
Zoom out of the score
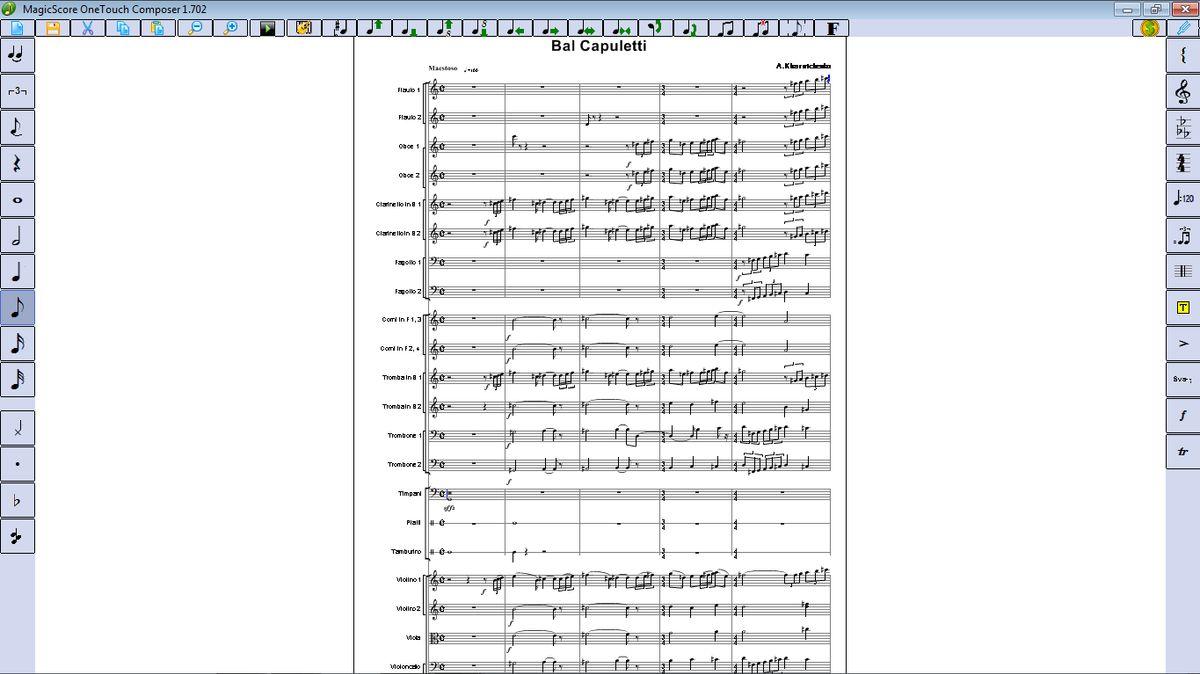click(196, 28)
